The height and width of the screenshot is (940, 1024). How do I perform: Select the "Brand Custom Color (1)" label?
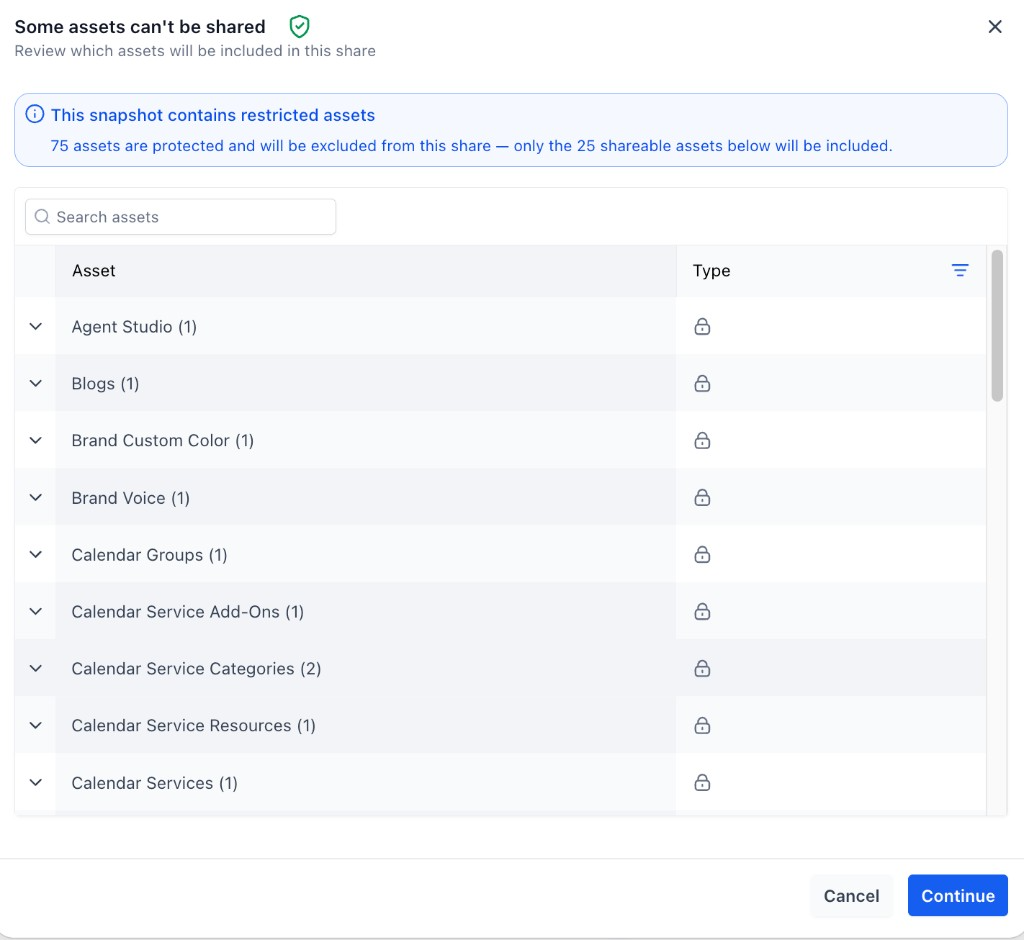pos(163,440)
